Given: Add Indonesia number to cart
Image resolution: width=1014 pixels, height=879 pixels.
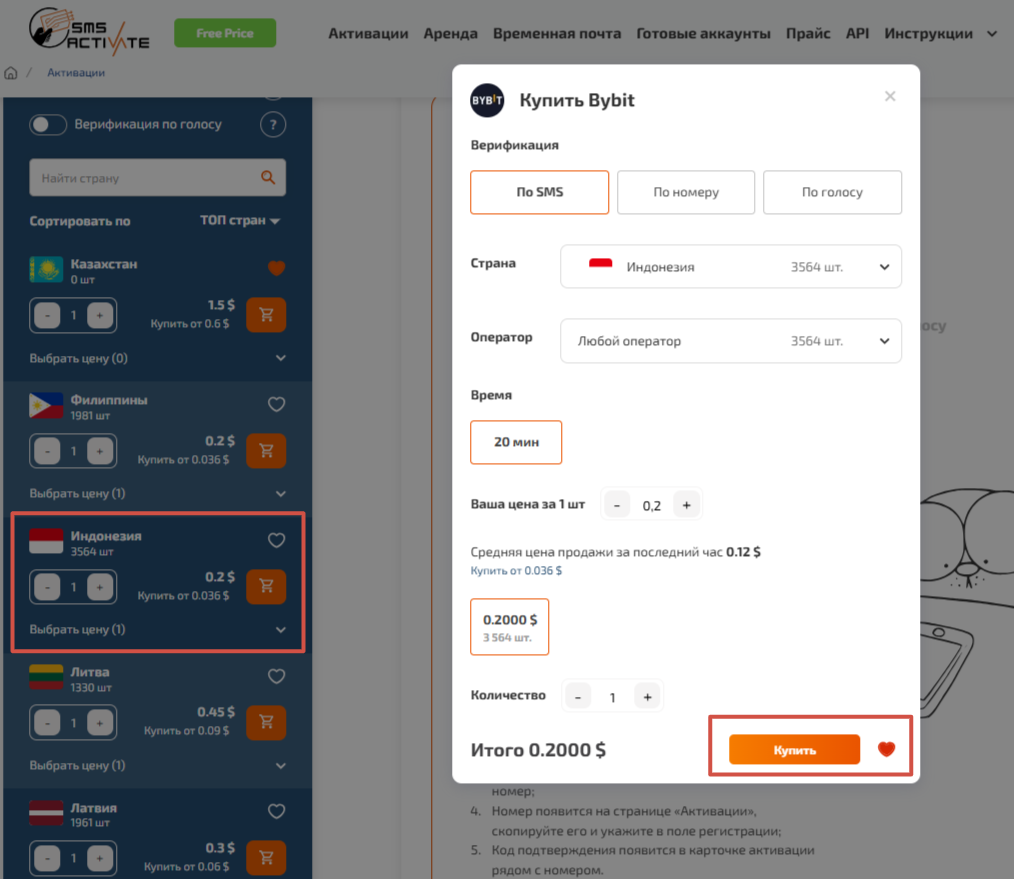Looking at the screenshot, I should [266, 587].
